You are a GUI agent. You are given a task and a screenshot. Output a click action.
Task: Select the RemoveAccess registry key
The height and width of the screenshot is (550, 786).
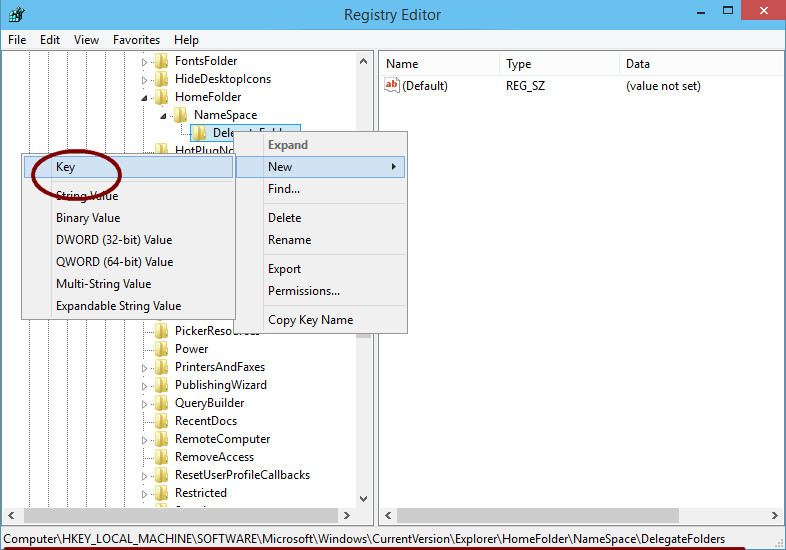tap(214, 457)
